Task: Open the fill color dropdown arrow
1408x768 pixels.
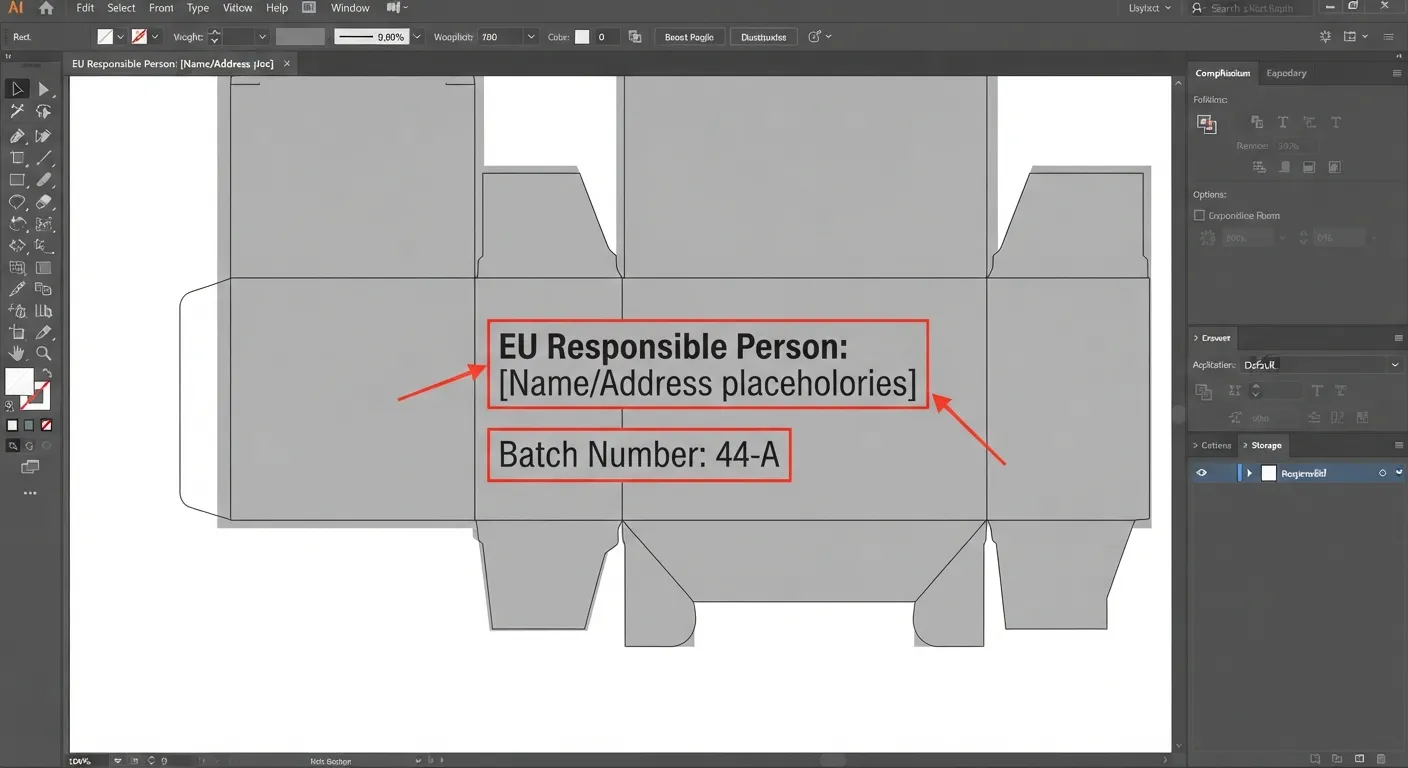Action: click(x=121, y=37)
